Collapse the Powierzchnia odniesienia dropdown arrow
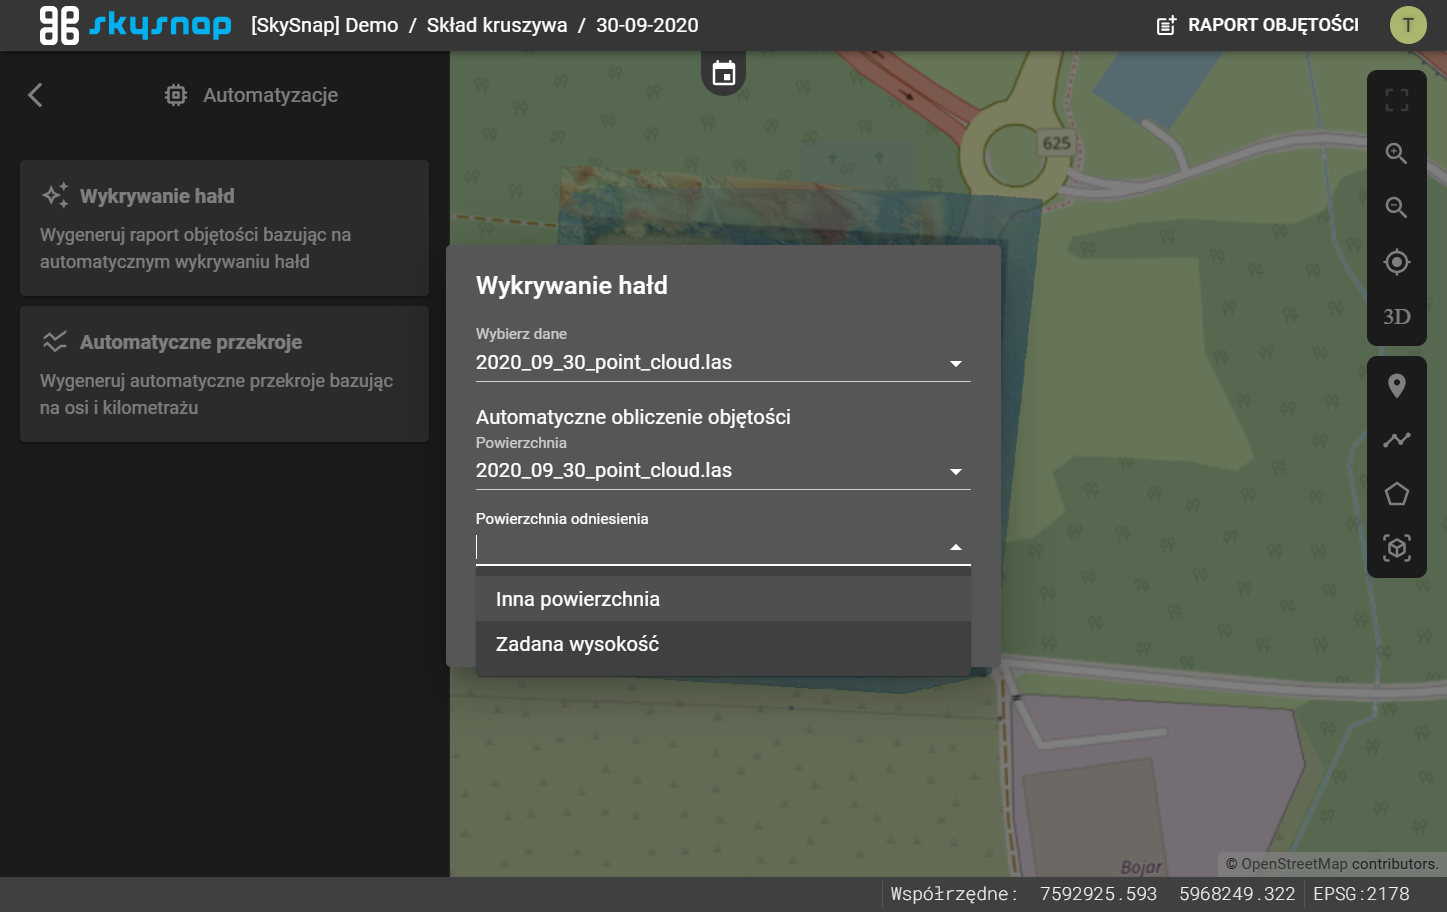The image size is (1447, 912). coord(956,547)
